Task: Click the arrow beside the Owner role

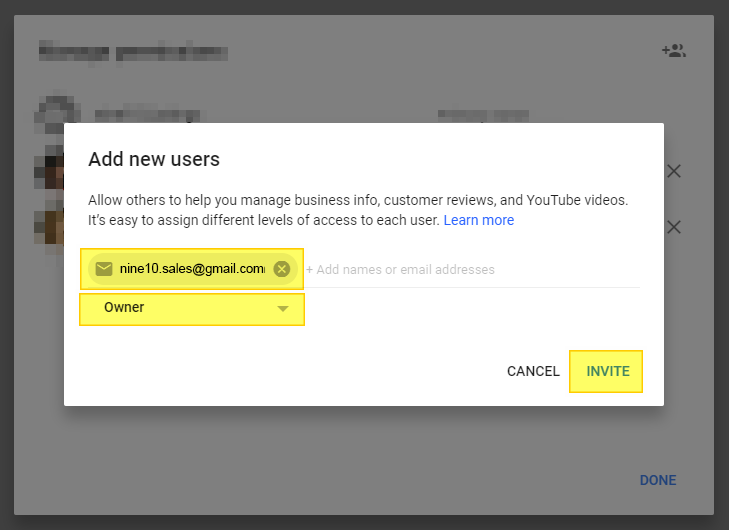Action: click(x=283, y=309)
